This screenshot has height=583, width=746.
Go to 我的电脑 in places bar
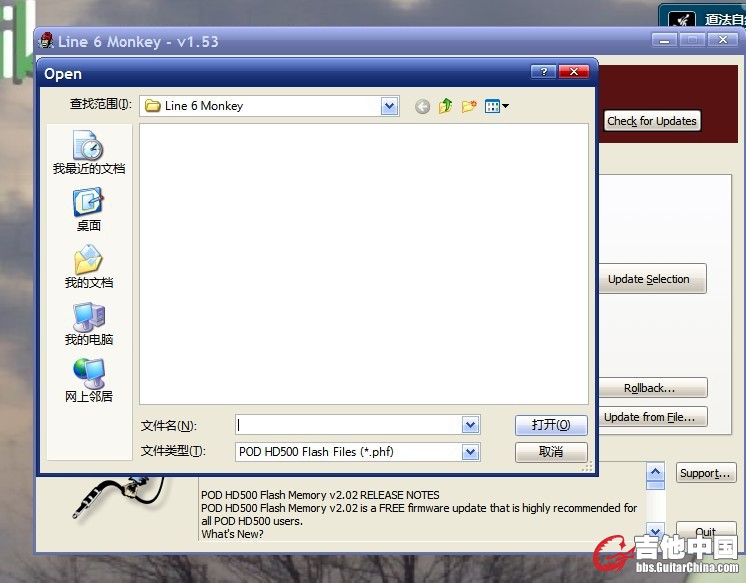(89, 324)
